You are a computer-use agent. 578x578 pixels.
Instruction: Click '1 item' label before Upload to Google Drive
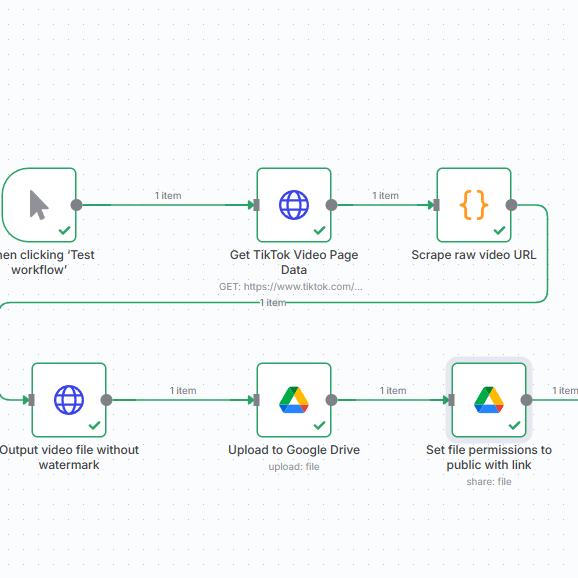(183, 391)
